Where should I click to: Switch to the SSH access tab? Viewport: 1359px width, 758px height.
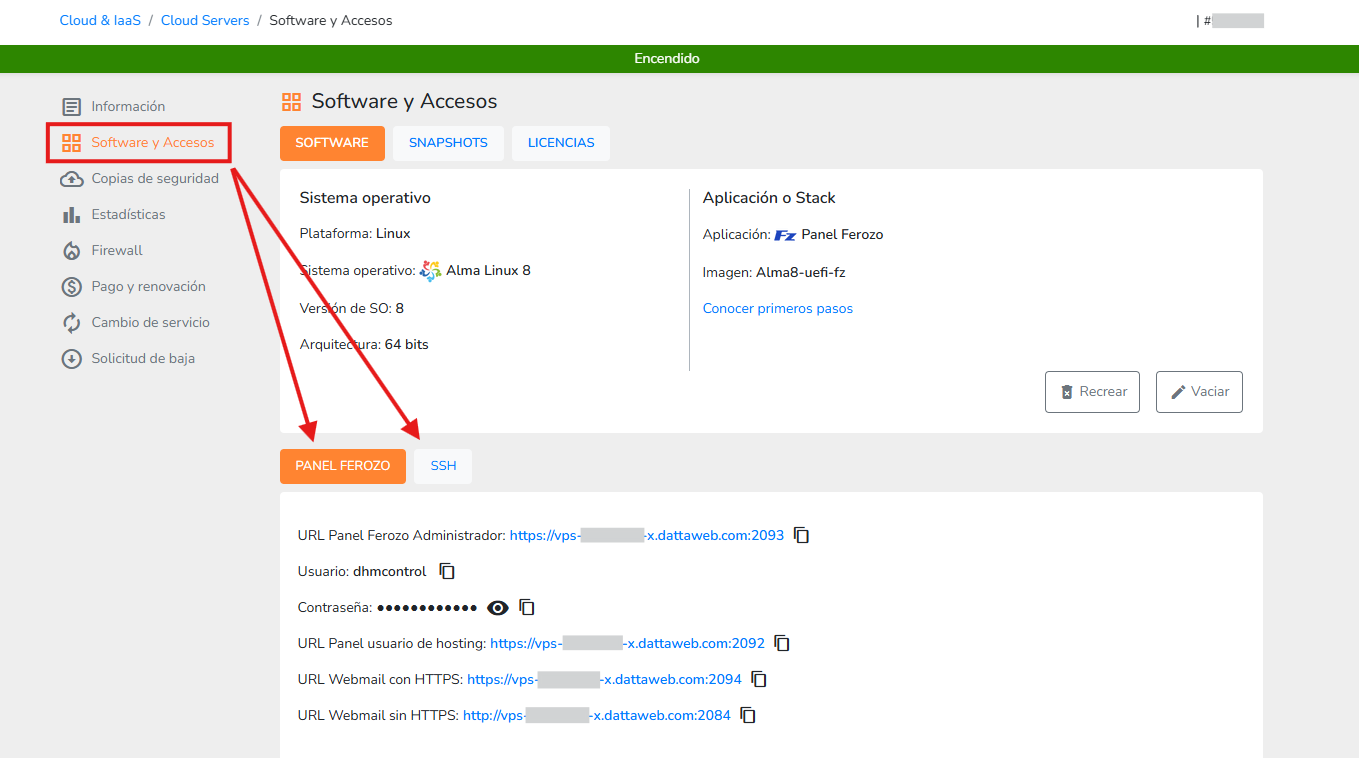coord(442,465)
